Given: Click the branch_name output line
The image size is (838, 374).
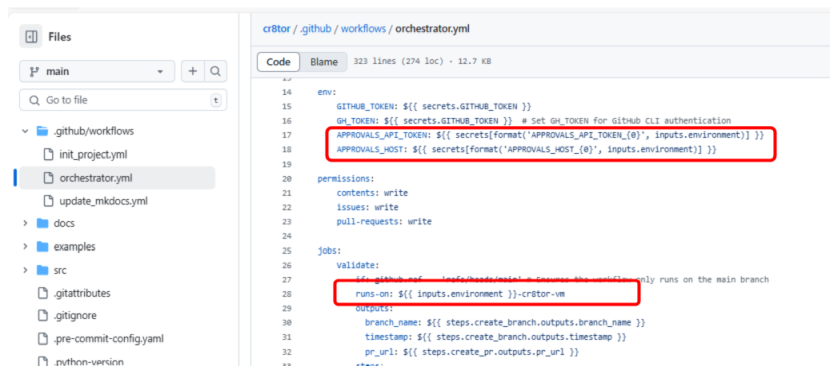Looking at the screenshot, I should pos(505,323).
